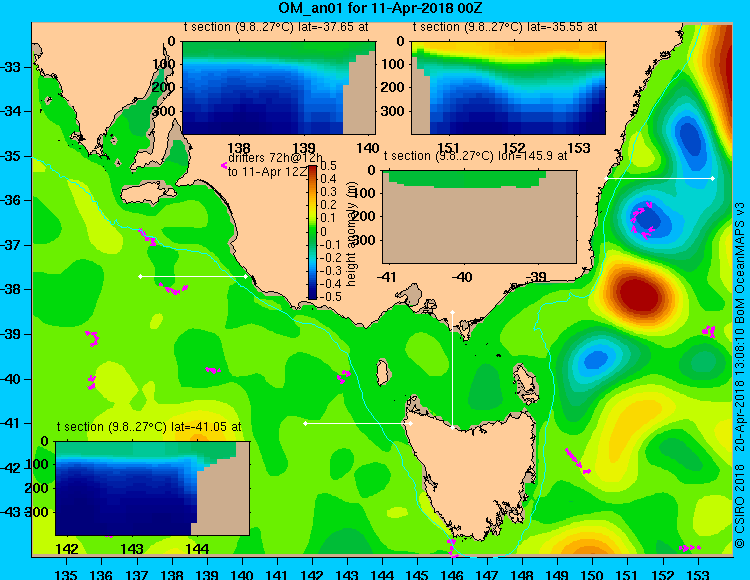750x580 pixels.
Task: Click the 't section lat=-37.65' inset heading
Action: (x=276, y=27)
